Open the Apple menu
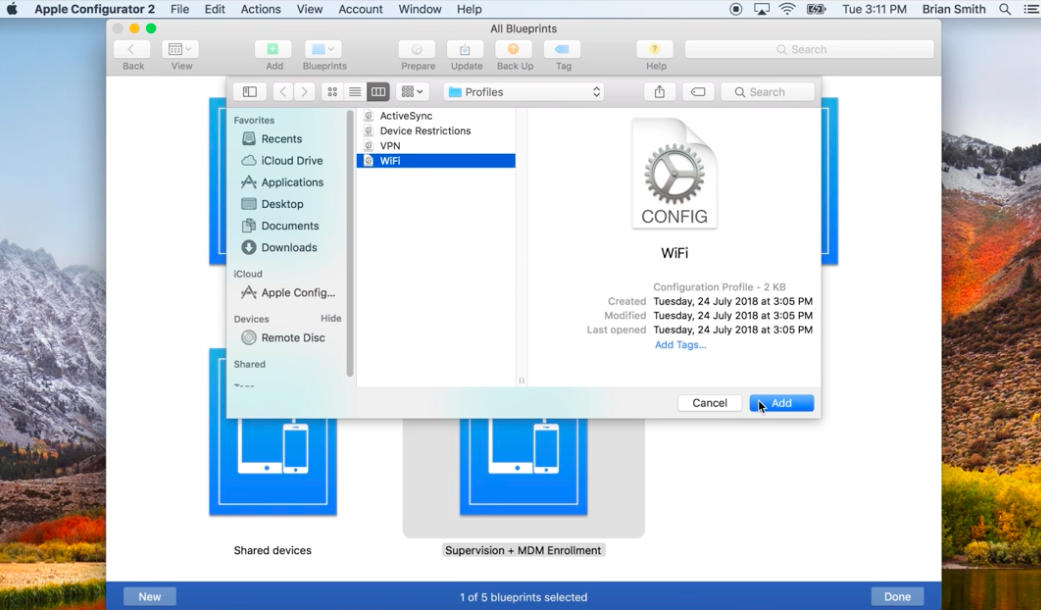 [x=12, y=9]
